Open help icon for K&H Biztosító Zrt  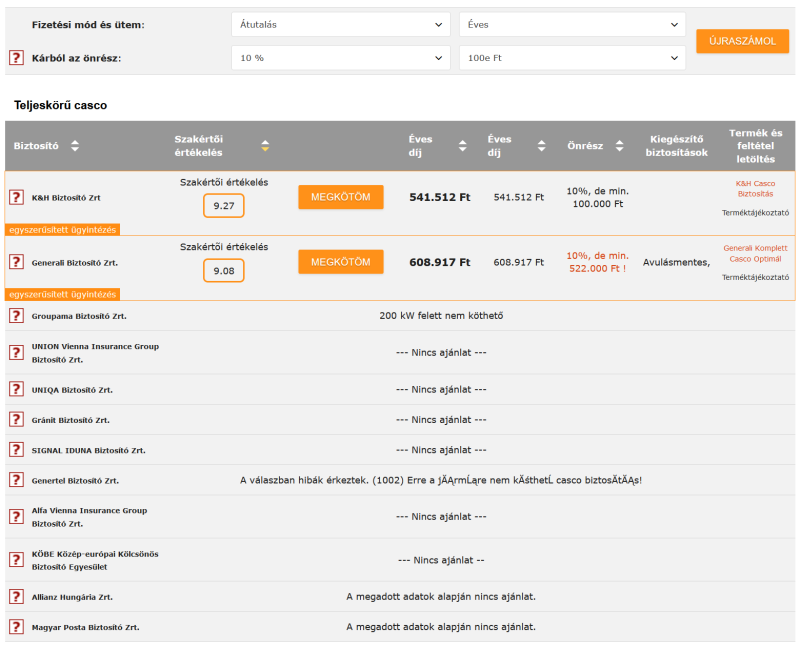click(16, 197)
